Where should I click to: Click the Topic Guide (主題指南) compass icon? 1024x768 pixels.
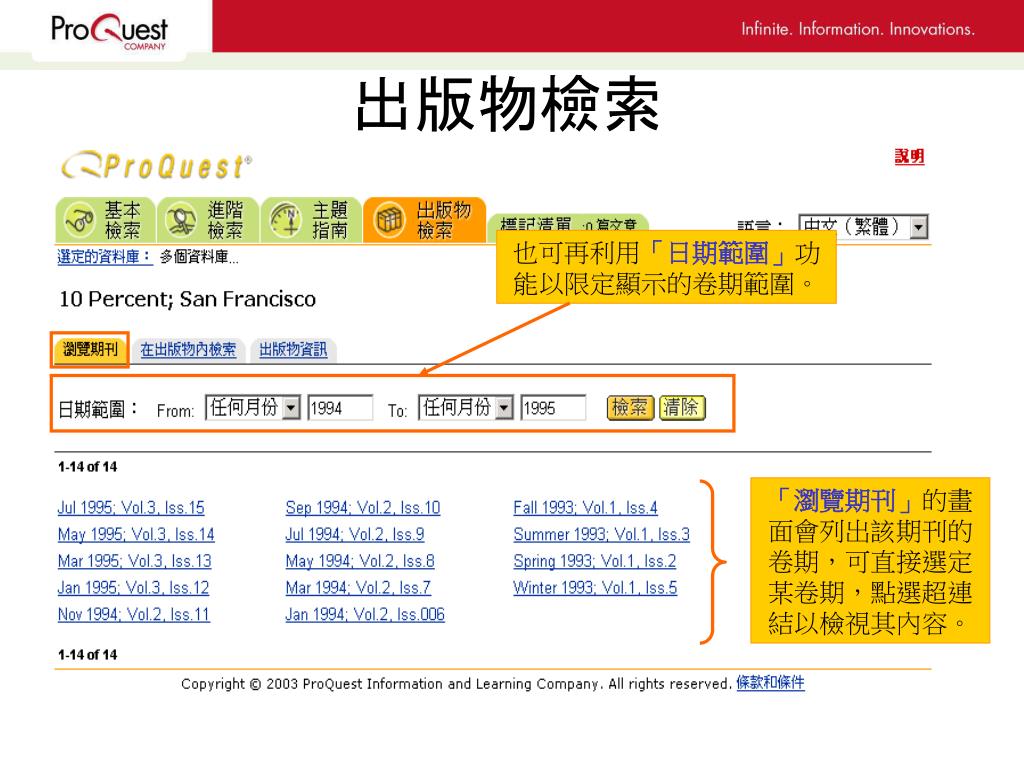click(x=285, y=220)
